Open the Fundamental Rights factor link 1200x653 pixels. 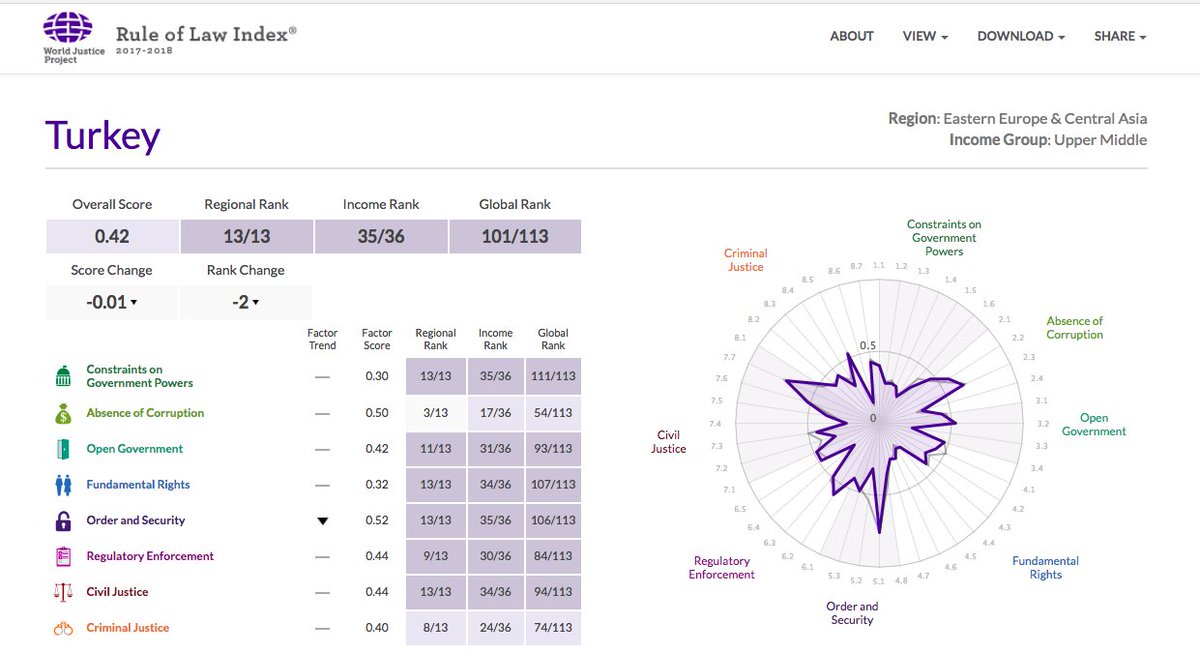pyautogui.click(x=138, y=485)
